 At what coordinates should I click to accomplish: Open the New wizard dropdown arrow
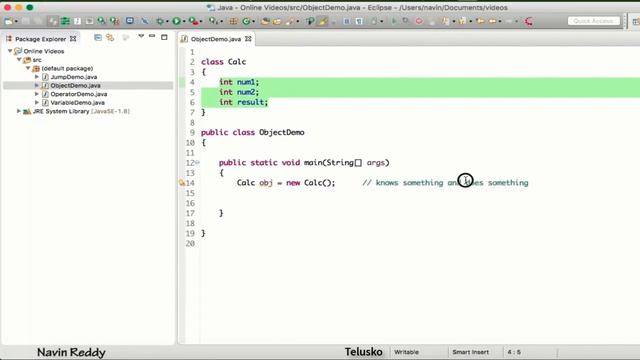coord(16,21)
